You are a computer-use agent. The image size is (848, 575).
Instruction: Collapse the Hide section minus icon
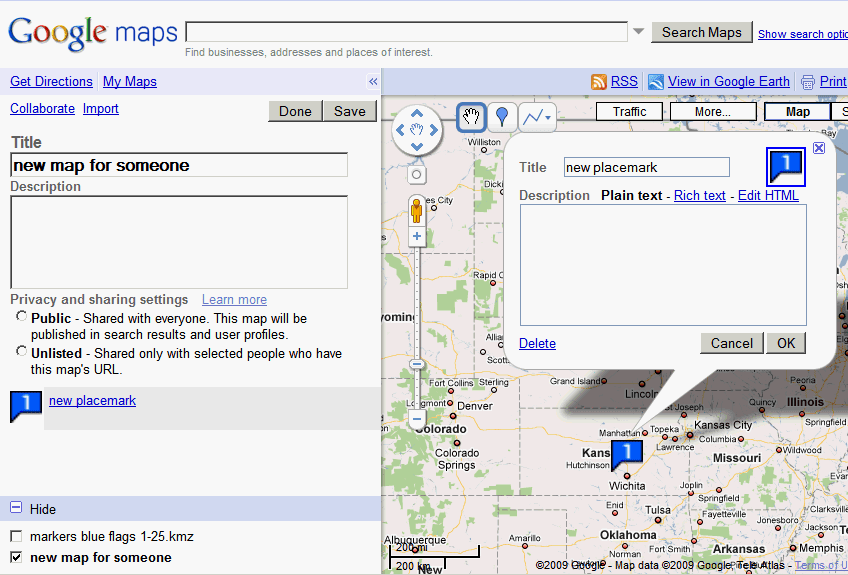click(16, 507)
